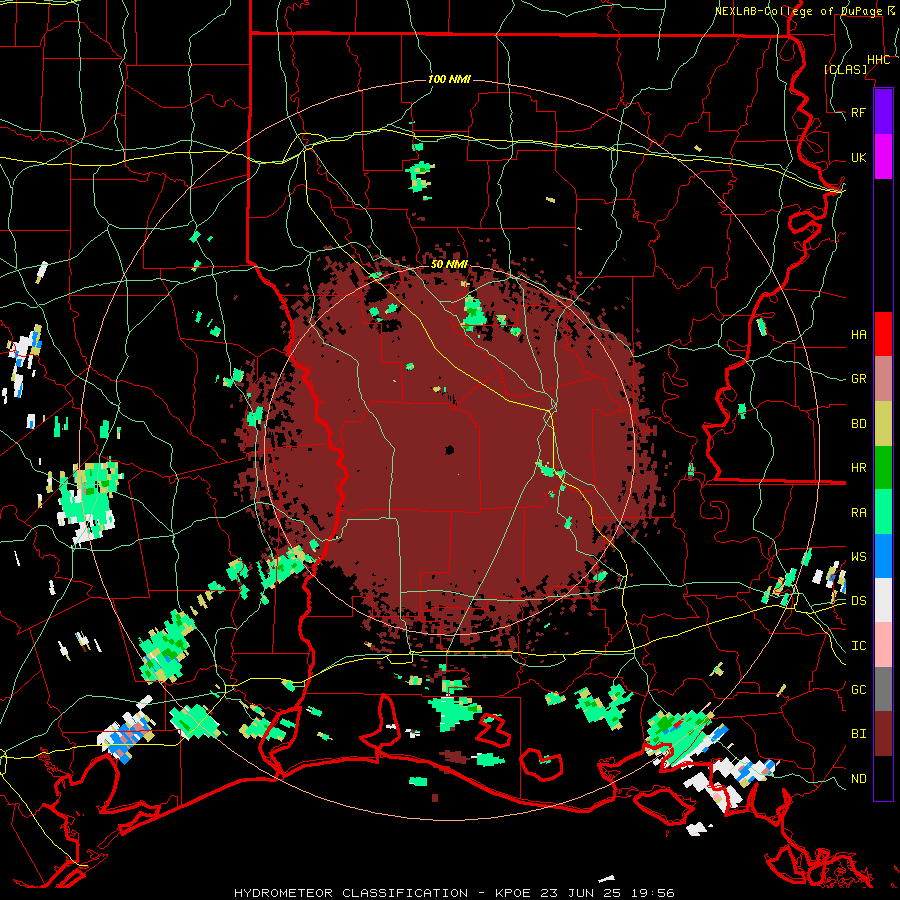Viewport: 900px width, 900px height.
Task: Click the red HA legend color swatch
Action: (883, 334)
